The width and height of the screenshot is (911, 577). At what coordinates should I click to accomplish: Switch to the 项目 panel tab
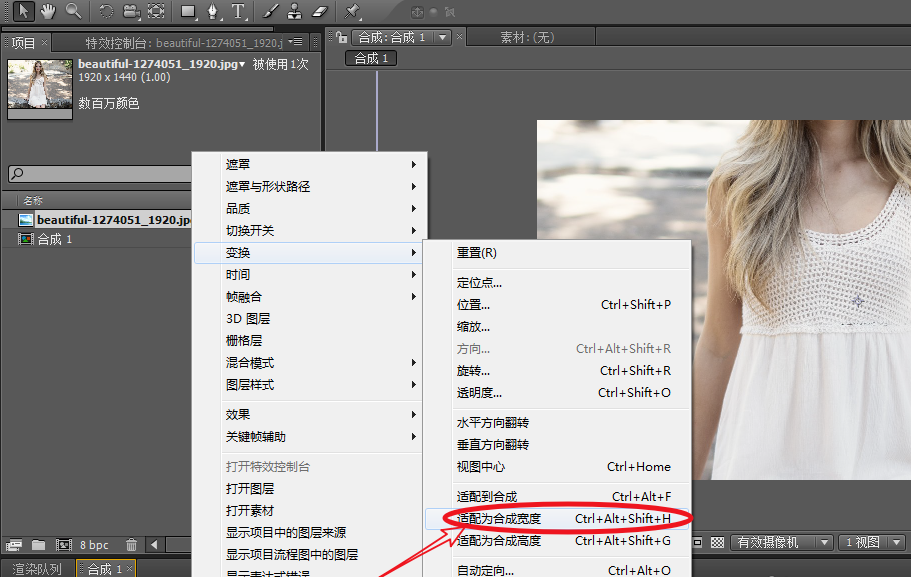[x=23, y=42]
